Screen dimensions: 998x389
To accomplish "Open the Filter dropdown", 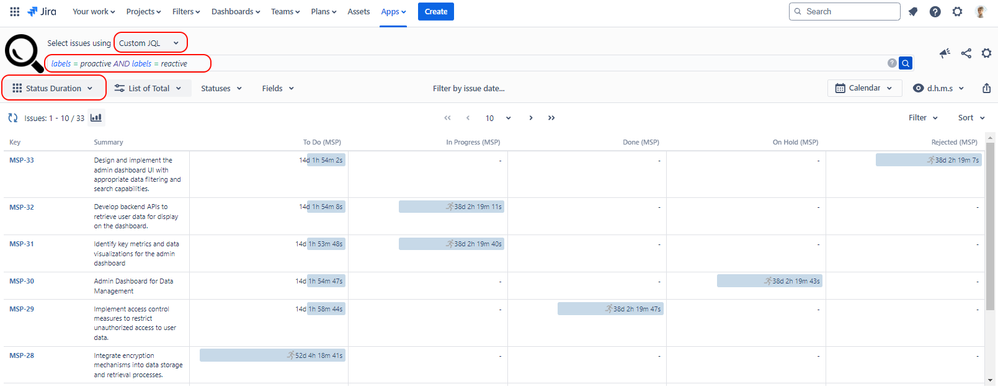I will (923, 118).
